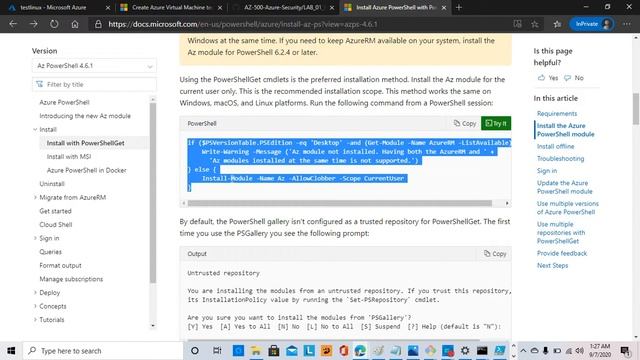Open the volume control in system tray

(579, 351)
